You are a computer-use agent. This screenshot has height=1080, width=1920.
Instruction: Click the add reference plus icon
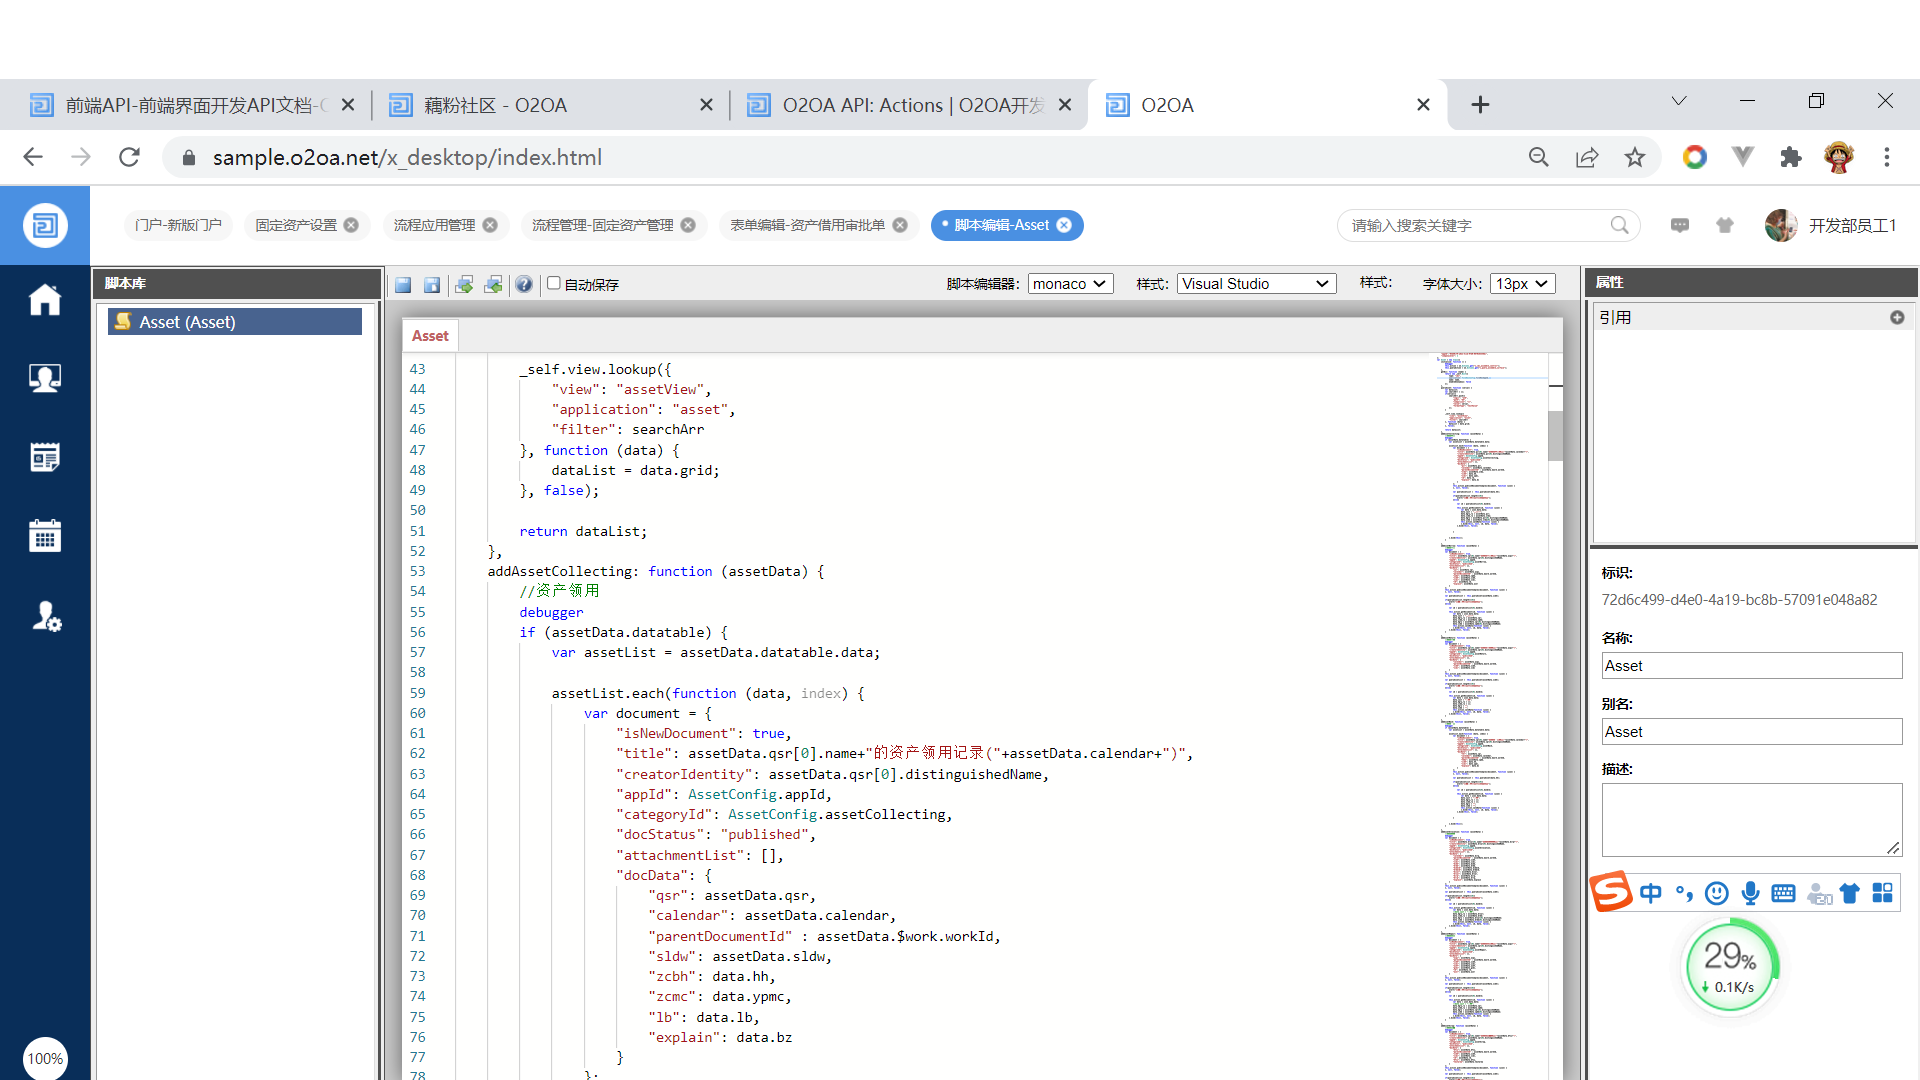(x=1897, y=317)
